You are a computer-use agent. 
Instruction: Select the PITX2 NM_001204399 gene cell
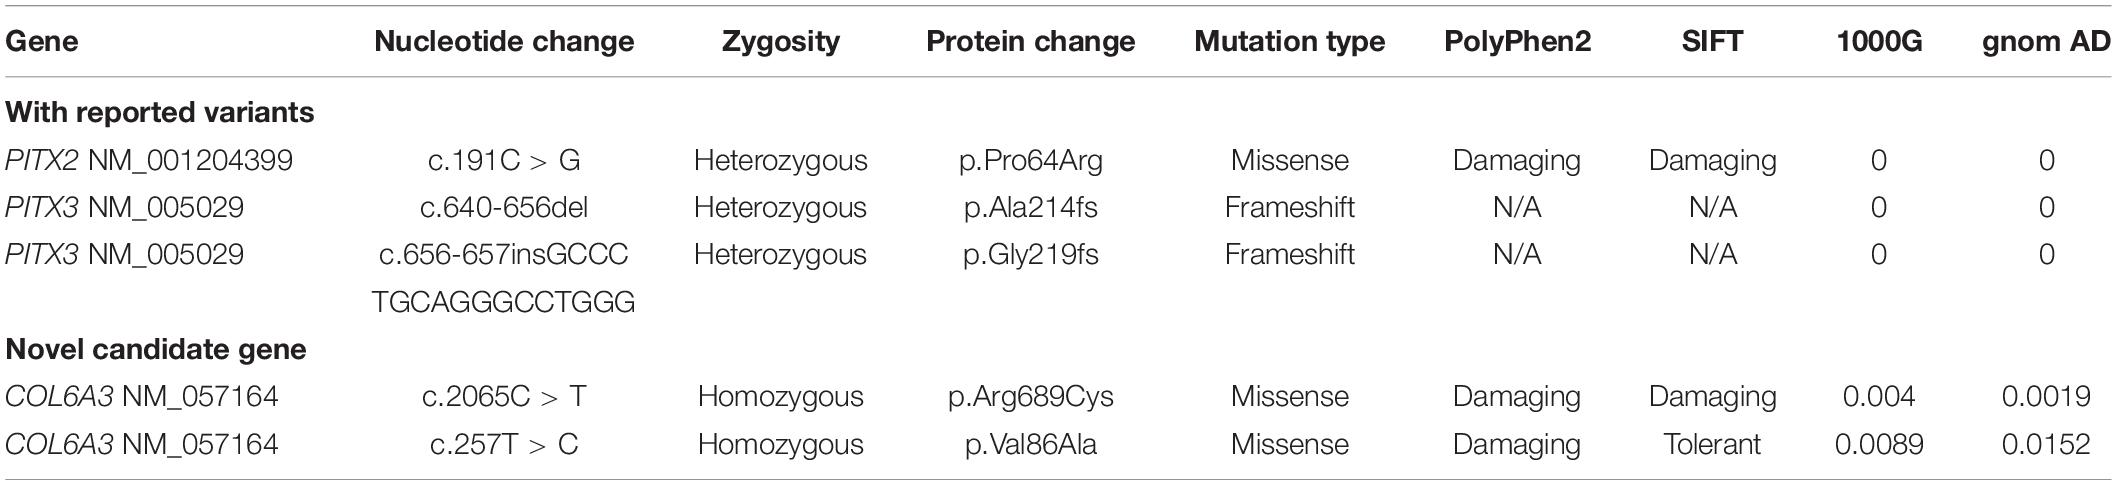pos(149,161)
